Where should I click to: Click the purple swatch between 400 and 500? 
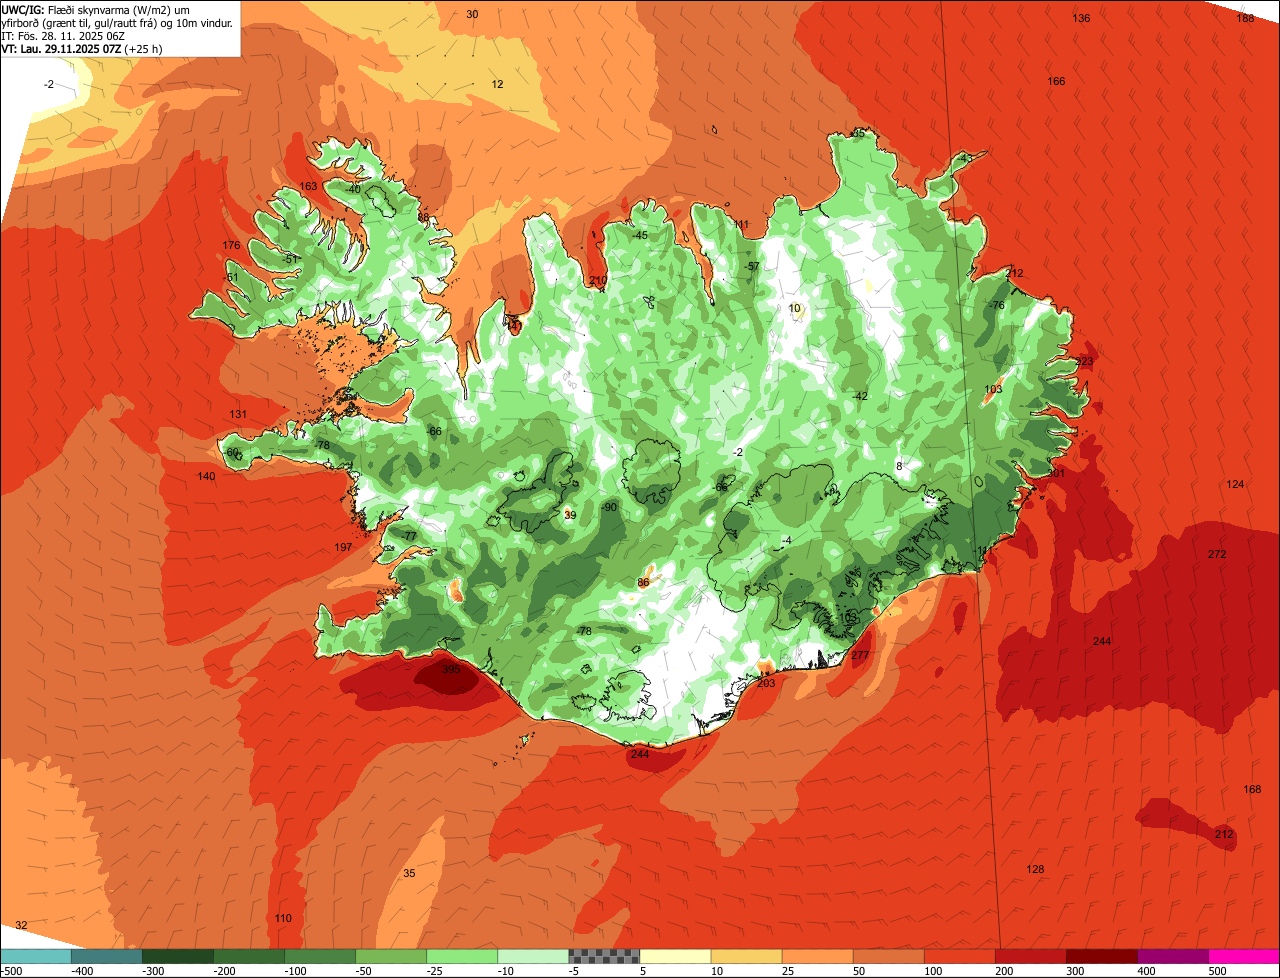[1172, 956]
